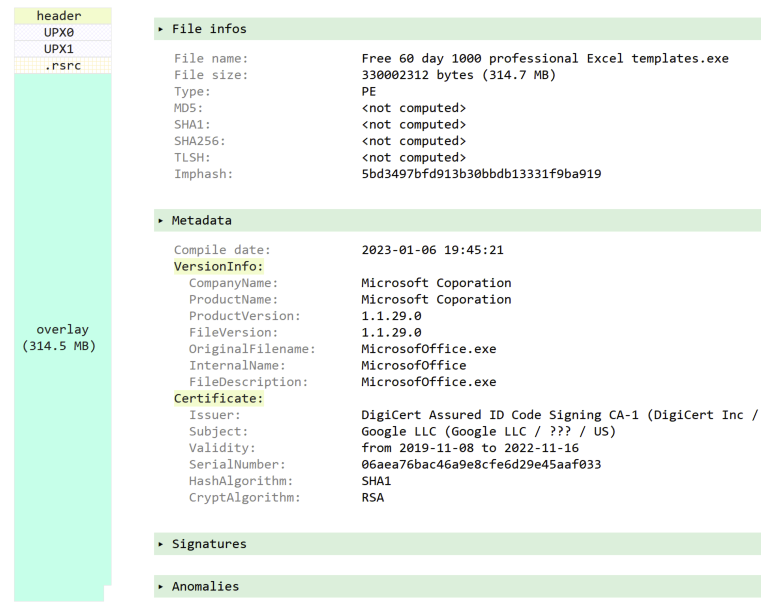The image size is (761, 606).
Task: Click the Certificate: label
Action: coord(218,398)
